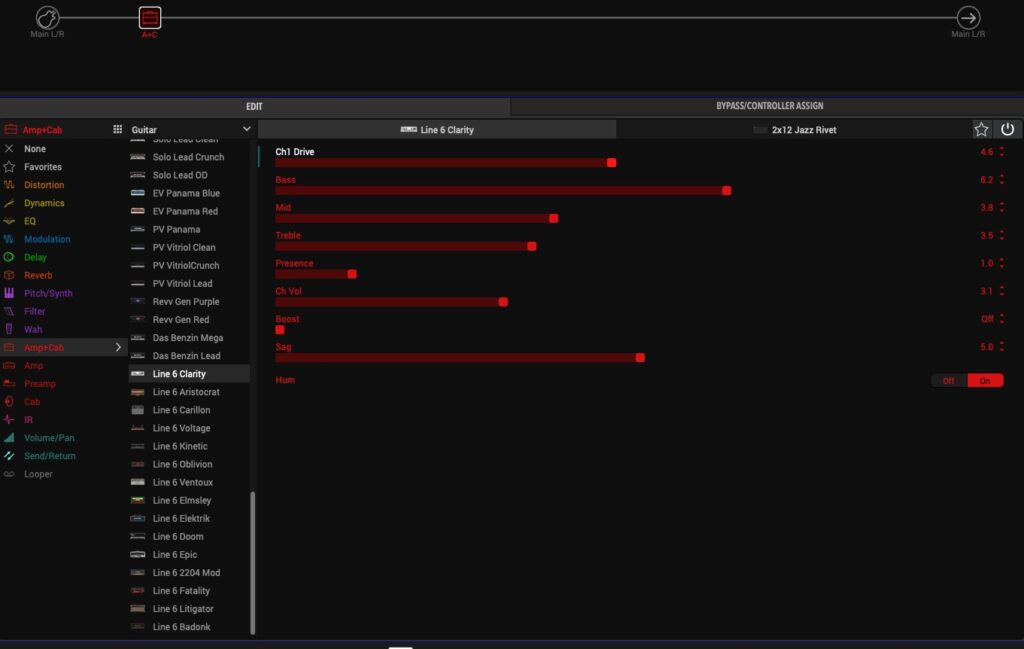Turn Hum off with the Off switch

click(x=949, y=381)
